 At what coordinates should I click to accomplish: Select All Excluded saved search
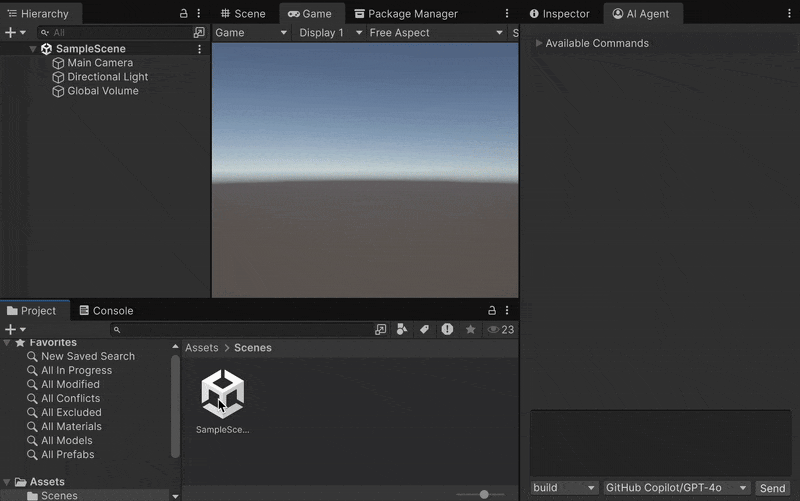point(71,412)
